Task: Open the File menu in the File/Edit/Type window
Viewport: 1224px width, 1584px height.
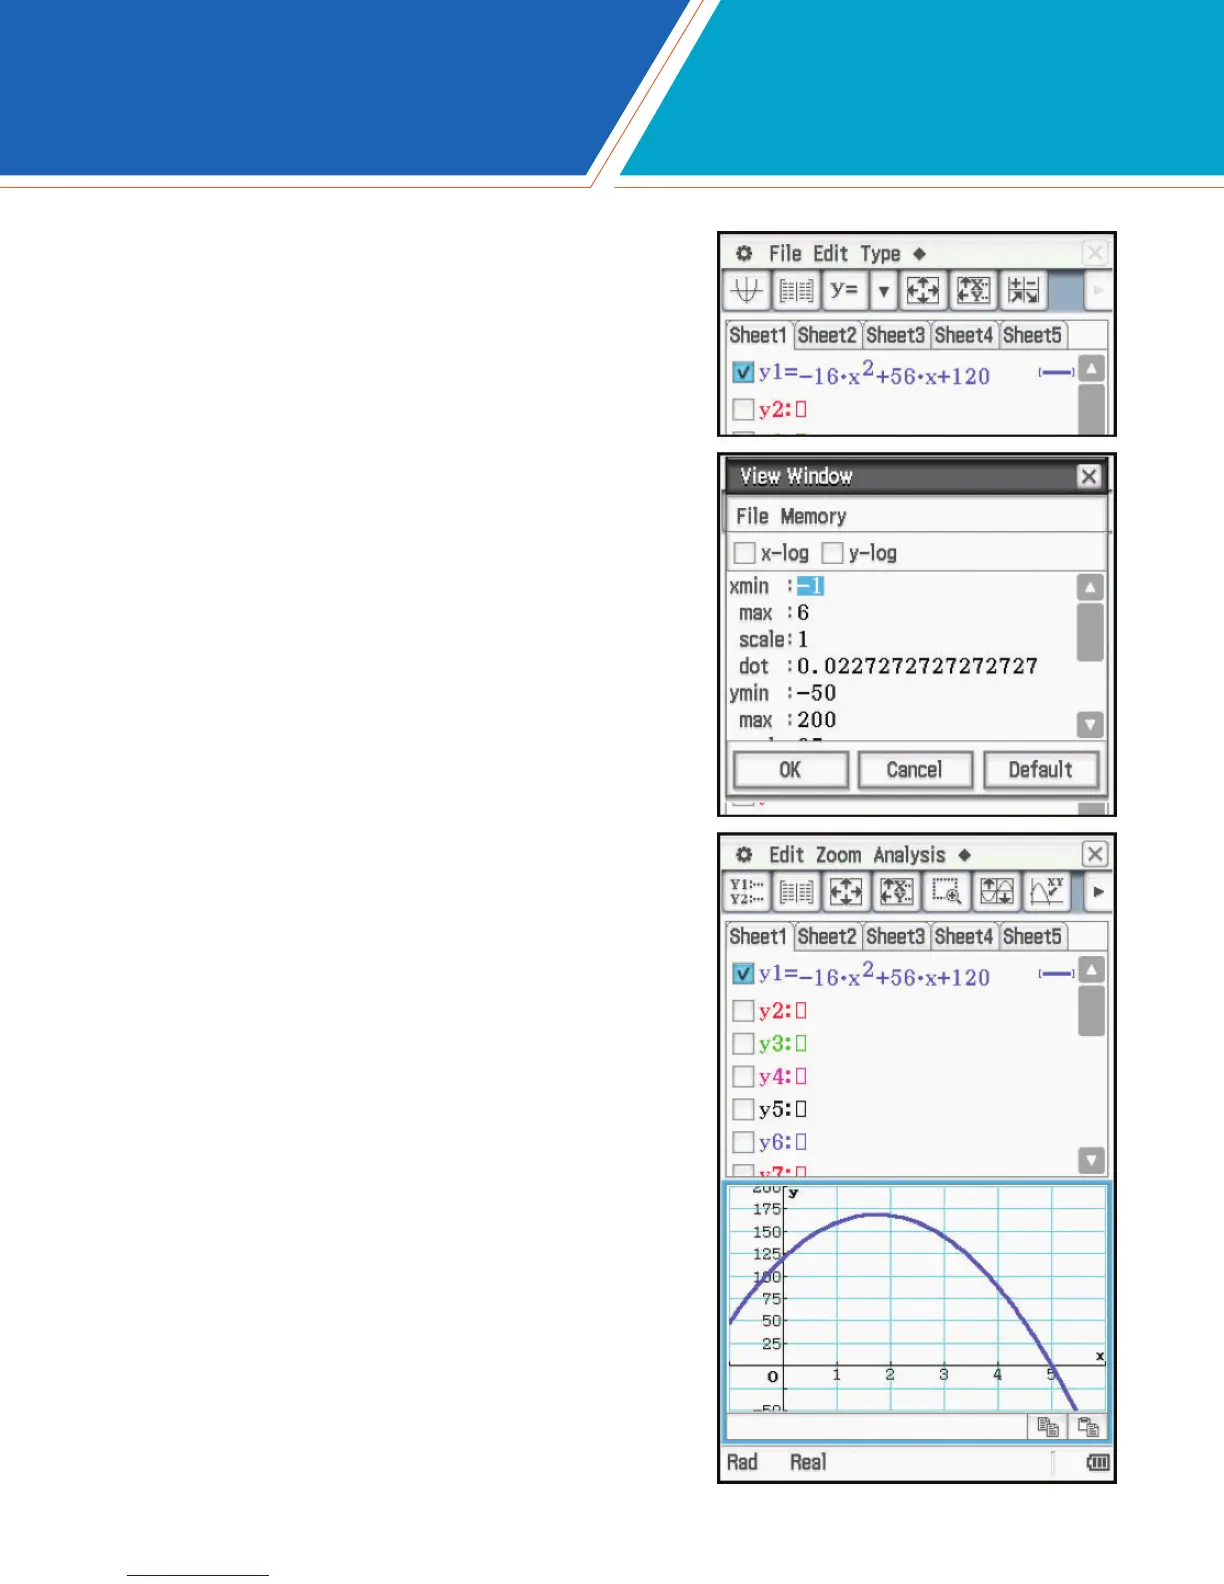Action: coord(785,254)
